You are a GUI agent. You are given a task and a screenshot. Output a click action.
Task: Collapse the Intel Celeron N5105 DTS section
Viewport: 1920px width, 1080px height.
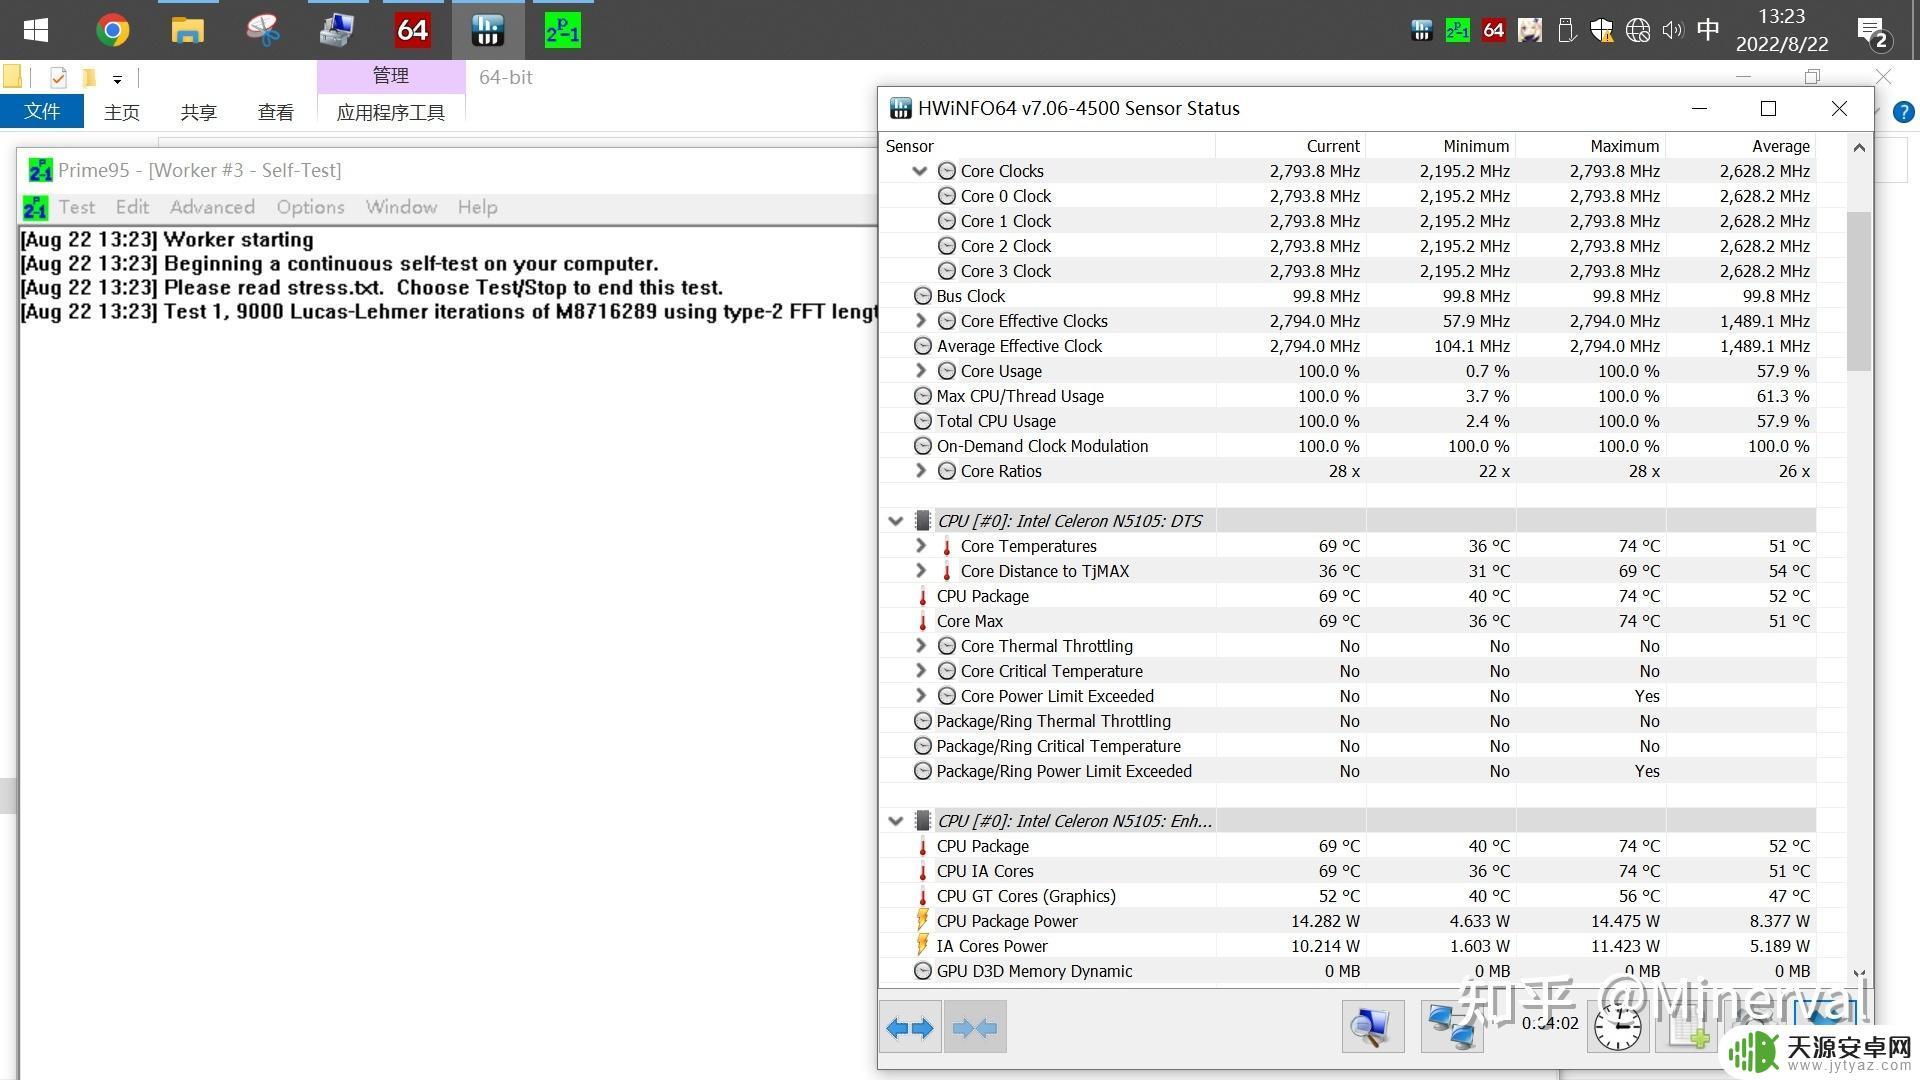click(x=896, y=521)
